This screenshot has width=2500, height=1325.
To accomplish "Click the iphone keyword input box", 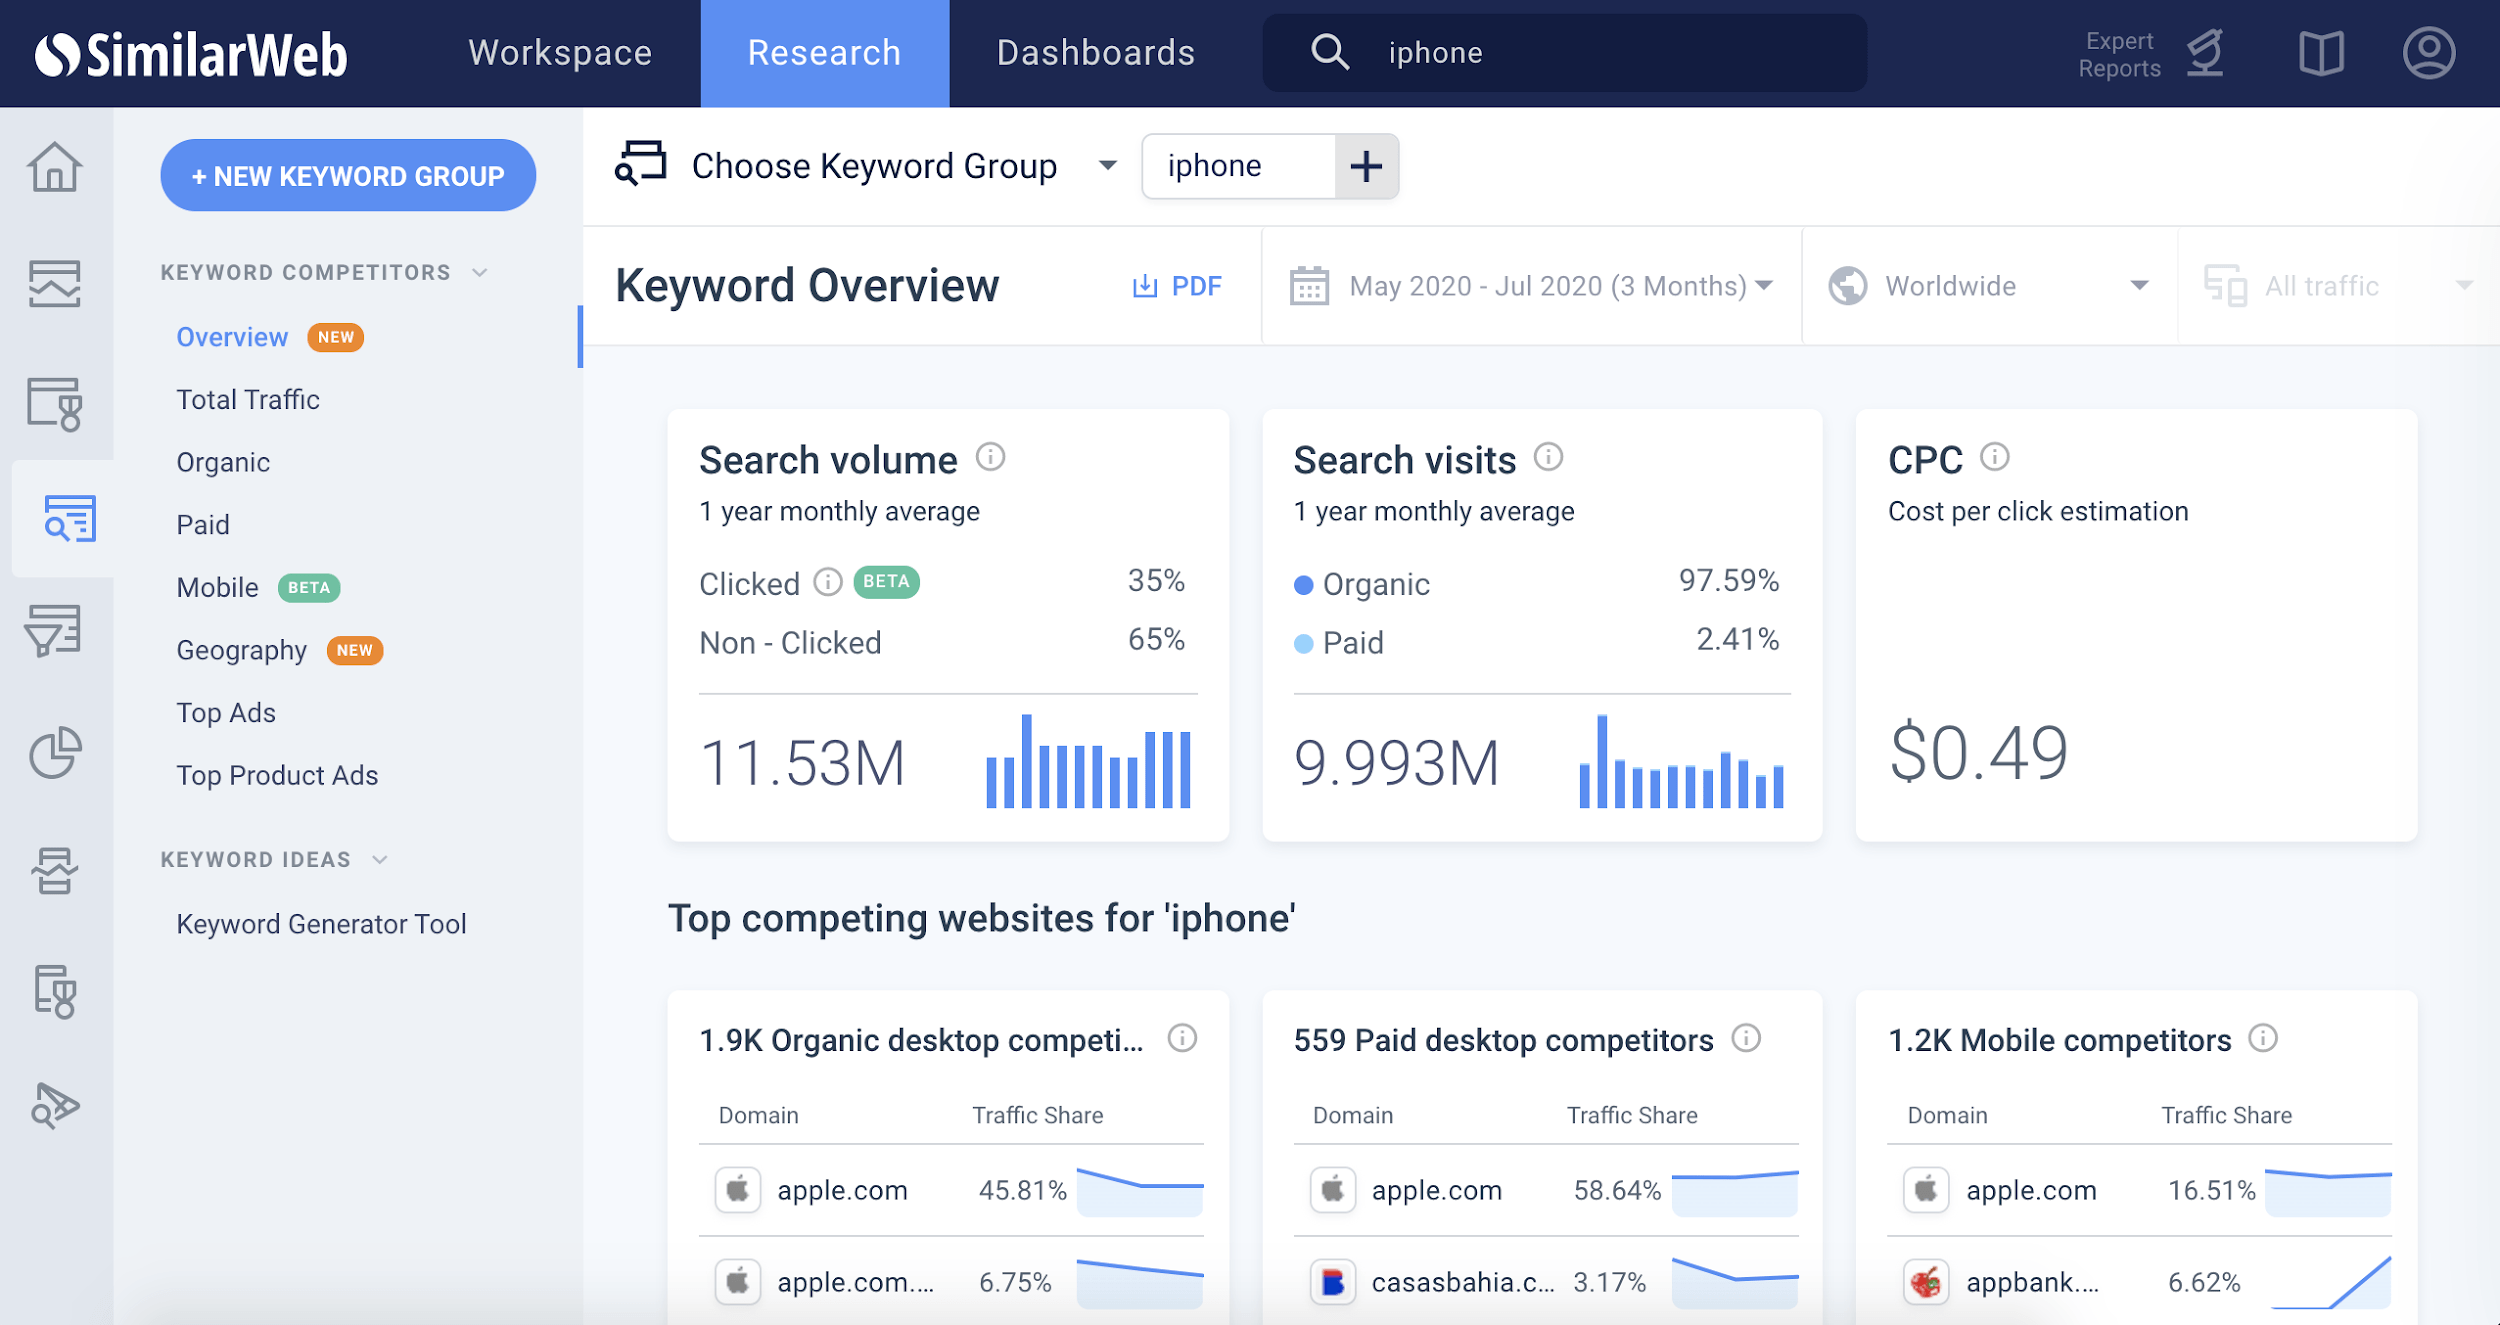I will (1238, 166).
